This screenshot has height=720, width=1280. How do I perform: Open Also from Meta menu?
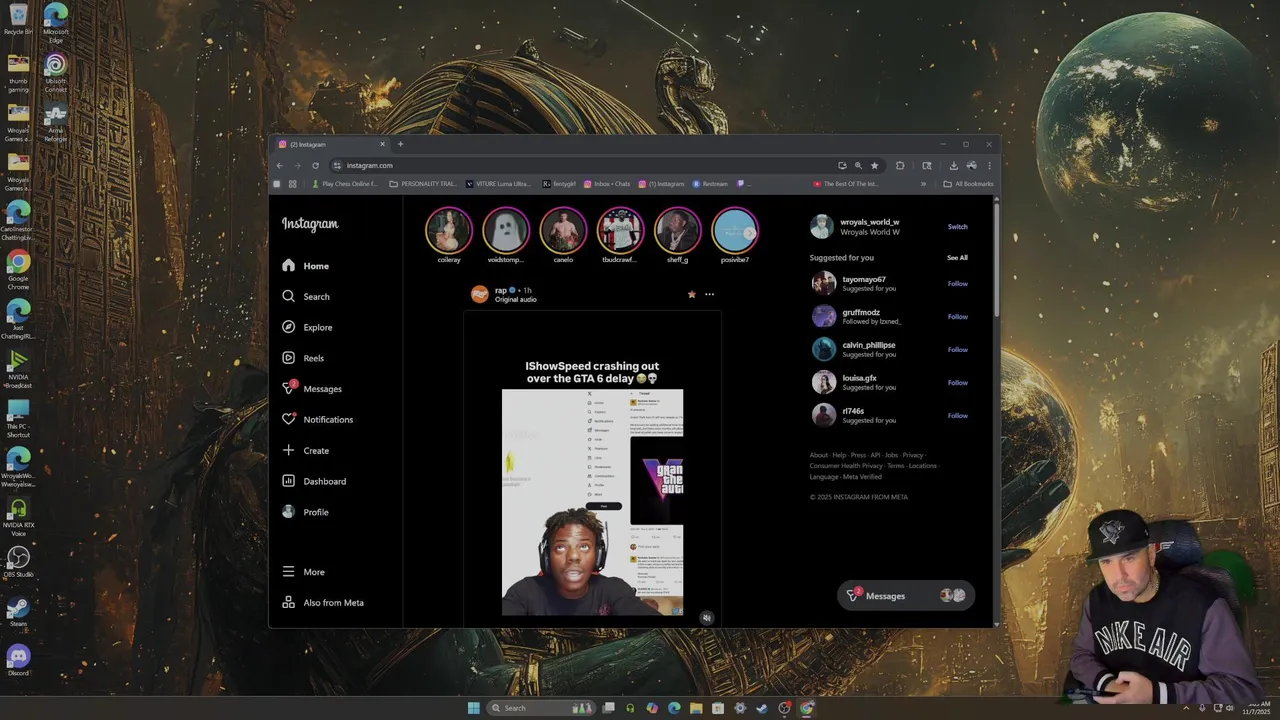click(323, 603)
